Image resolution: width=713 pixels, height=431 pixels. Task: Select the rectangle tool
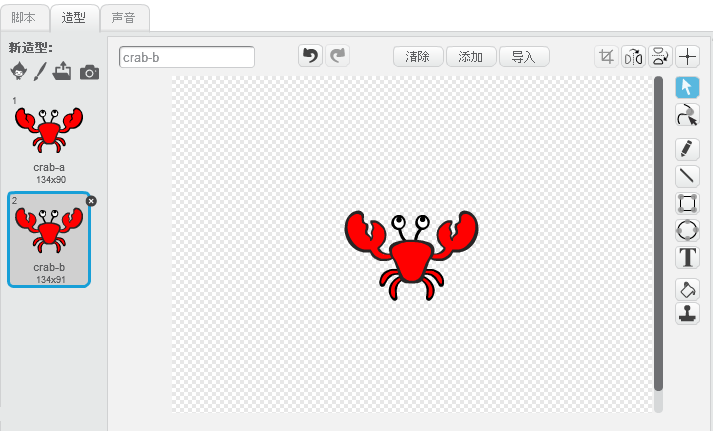tap(687, 203)
